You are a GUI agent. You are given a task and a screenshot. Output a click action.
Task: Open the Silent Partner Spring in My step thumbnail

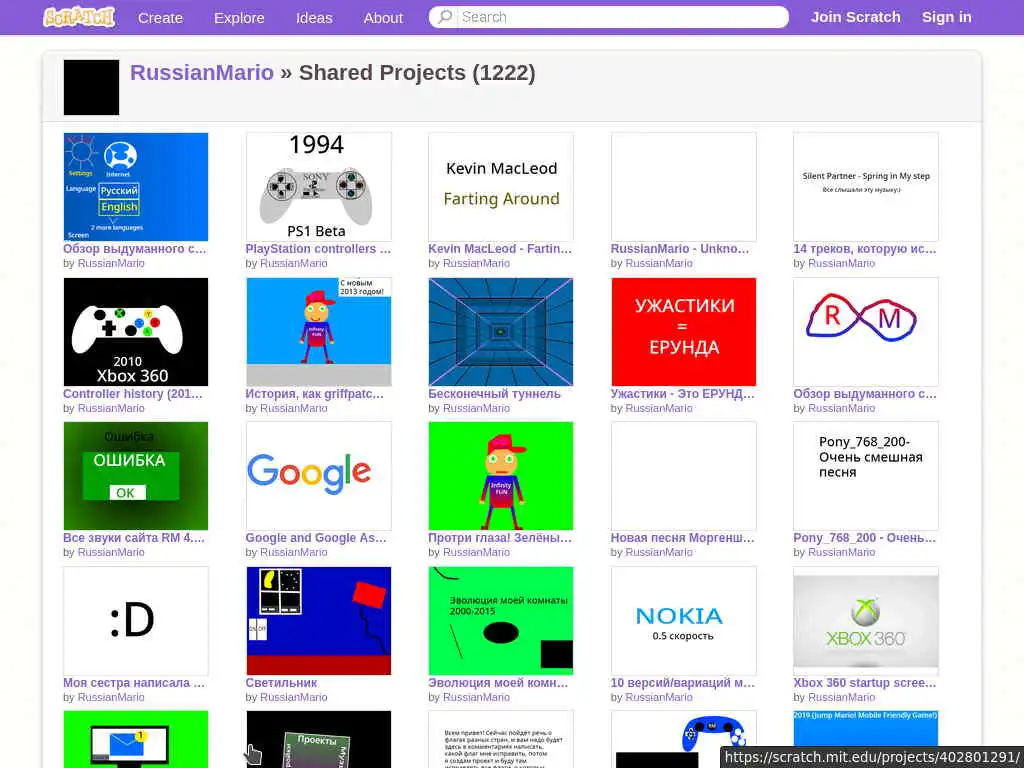coord(866,187)
